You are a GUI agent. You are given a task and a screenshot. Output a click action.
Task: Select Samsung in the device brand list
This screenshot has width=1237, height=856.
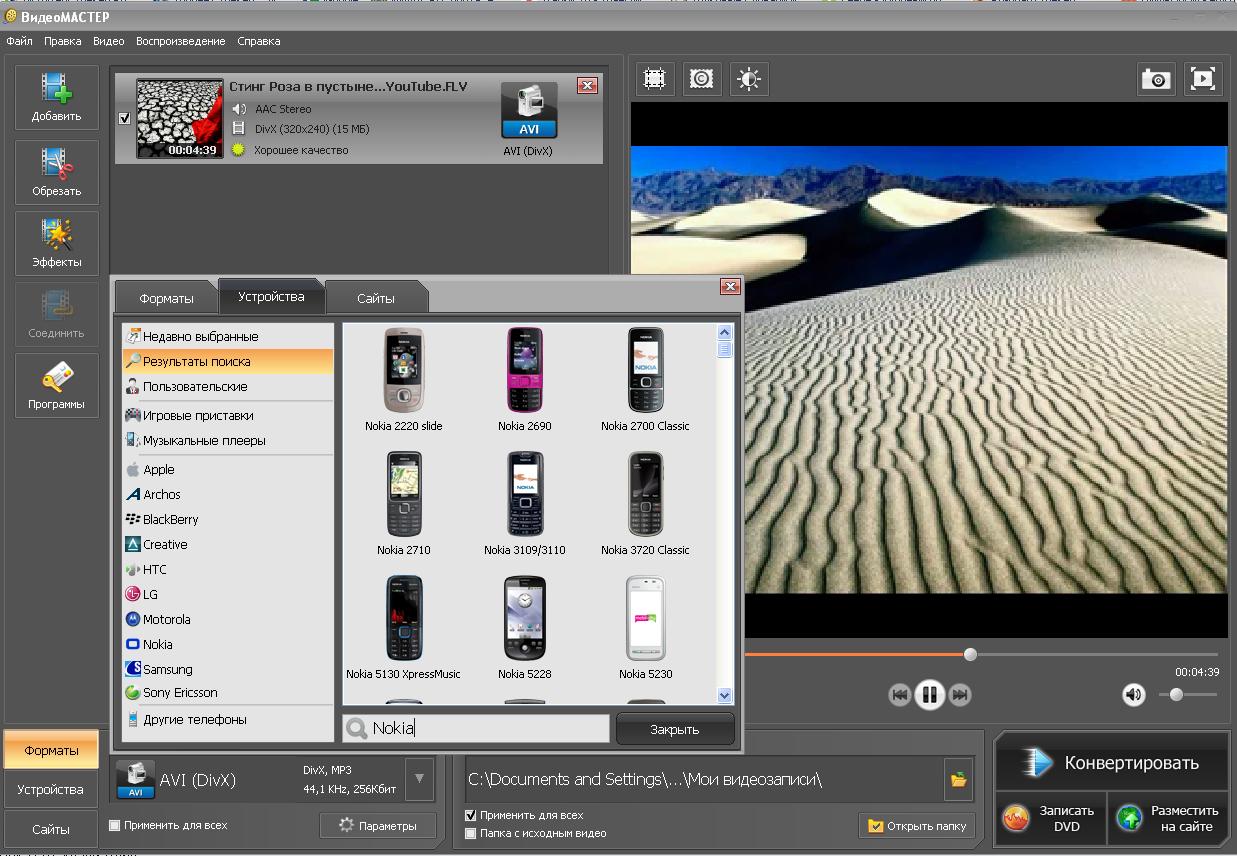pyautogui.click(x=167, y=669)
